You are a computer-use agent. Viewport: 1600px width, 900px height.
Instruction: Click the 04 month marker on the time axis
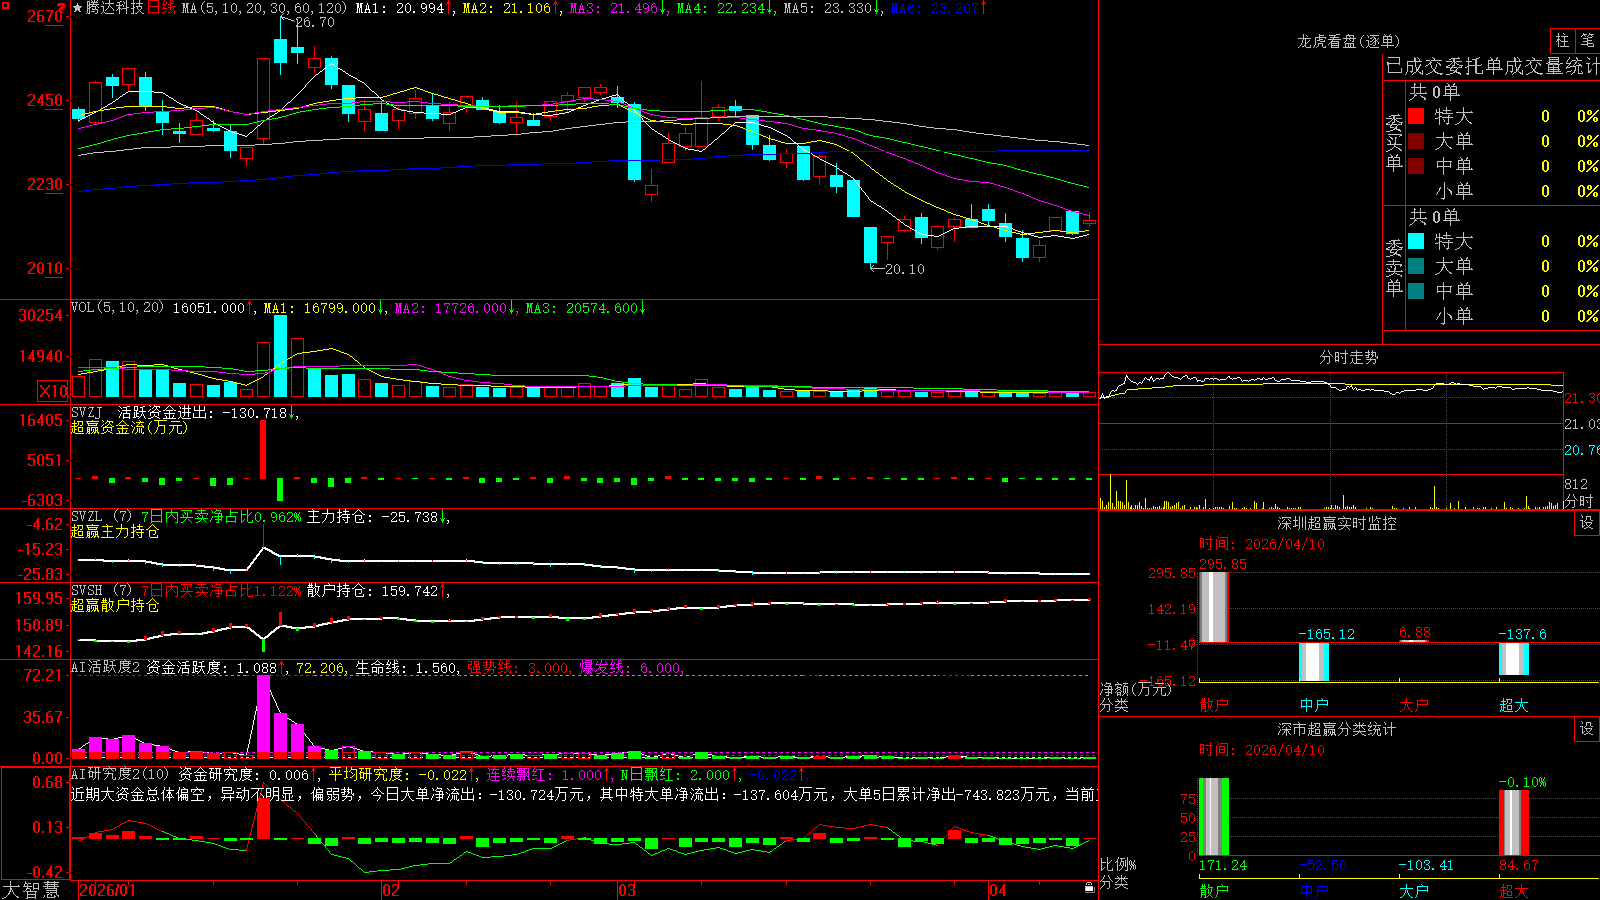pos(998,890)
